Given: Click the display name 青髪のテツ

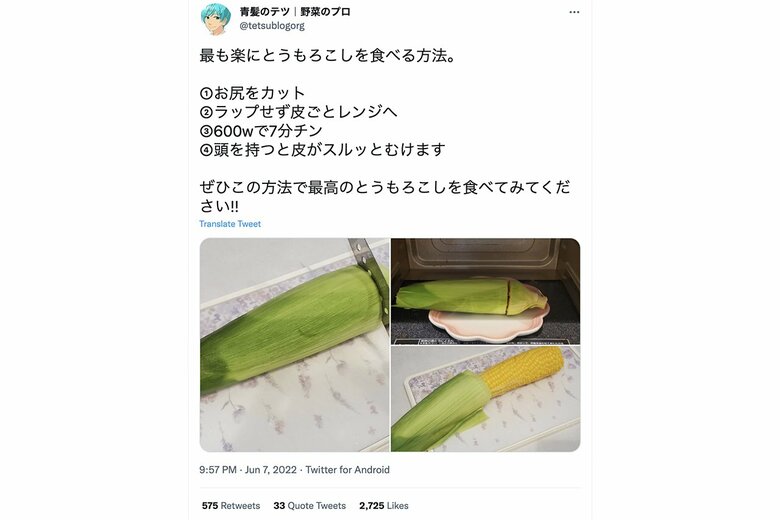Looking at the screenshot, I should tap(265, 11).
